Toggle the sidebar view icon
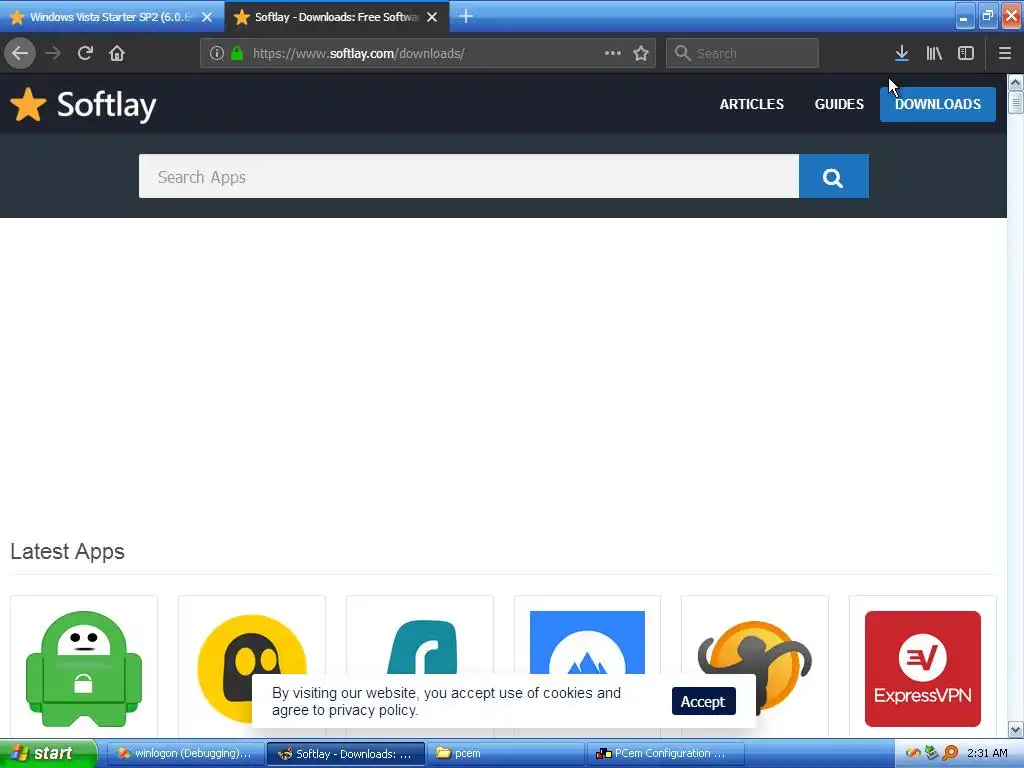This screenshot has width=1024, height=768. pos(966,53)
